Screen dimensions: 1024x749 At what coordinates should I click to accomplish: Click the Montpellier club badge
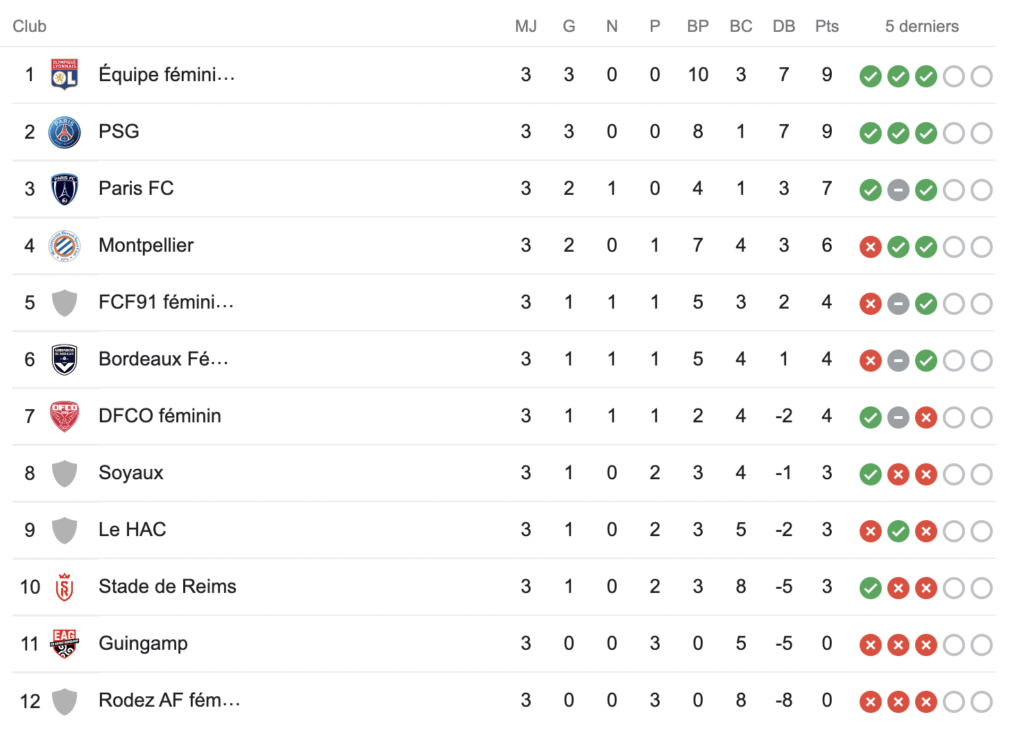[65, 246]
